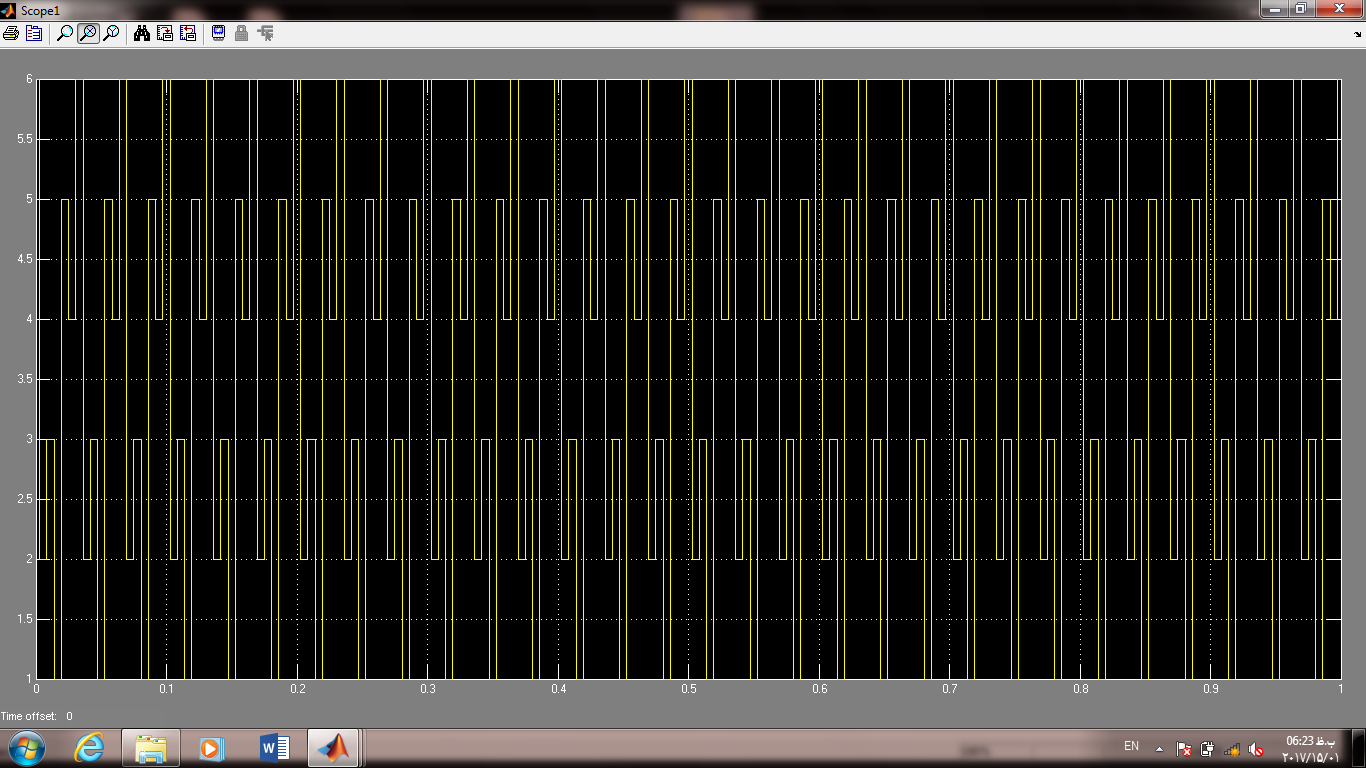Viewport: 1366px width, 768px height.
Task: Open the EN input language selector
Action: pos(1131,746)
